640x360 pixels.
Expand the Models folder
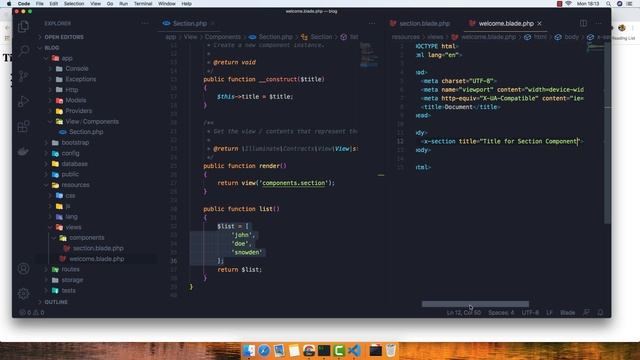point(76,100)
